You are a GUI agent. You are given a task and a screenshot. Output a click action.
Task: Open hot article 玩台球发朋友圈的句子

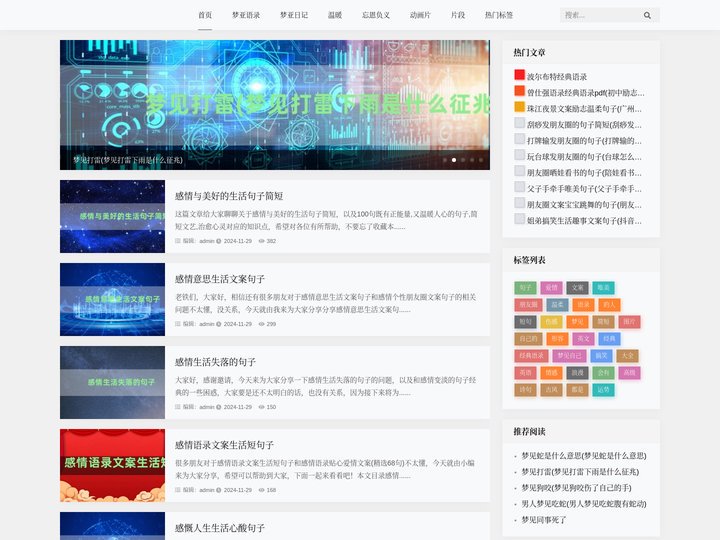584,157
